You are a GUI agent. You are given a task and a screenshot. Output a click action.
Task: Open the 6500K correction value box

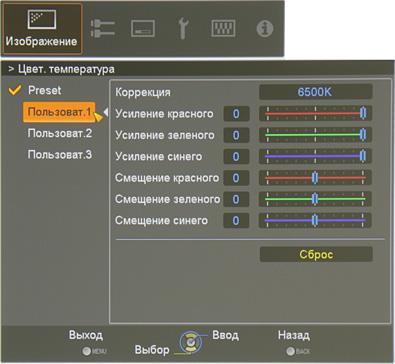315,92
